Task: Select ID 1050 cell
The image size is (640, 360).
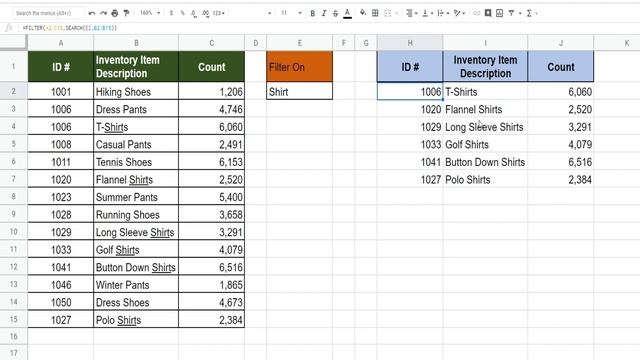Action: tap(61, 302)
